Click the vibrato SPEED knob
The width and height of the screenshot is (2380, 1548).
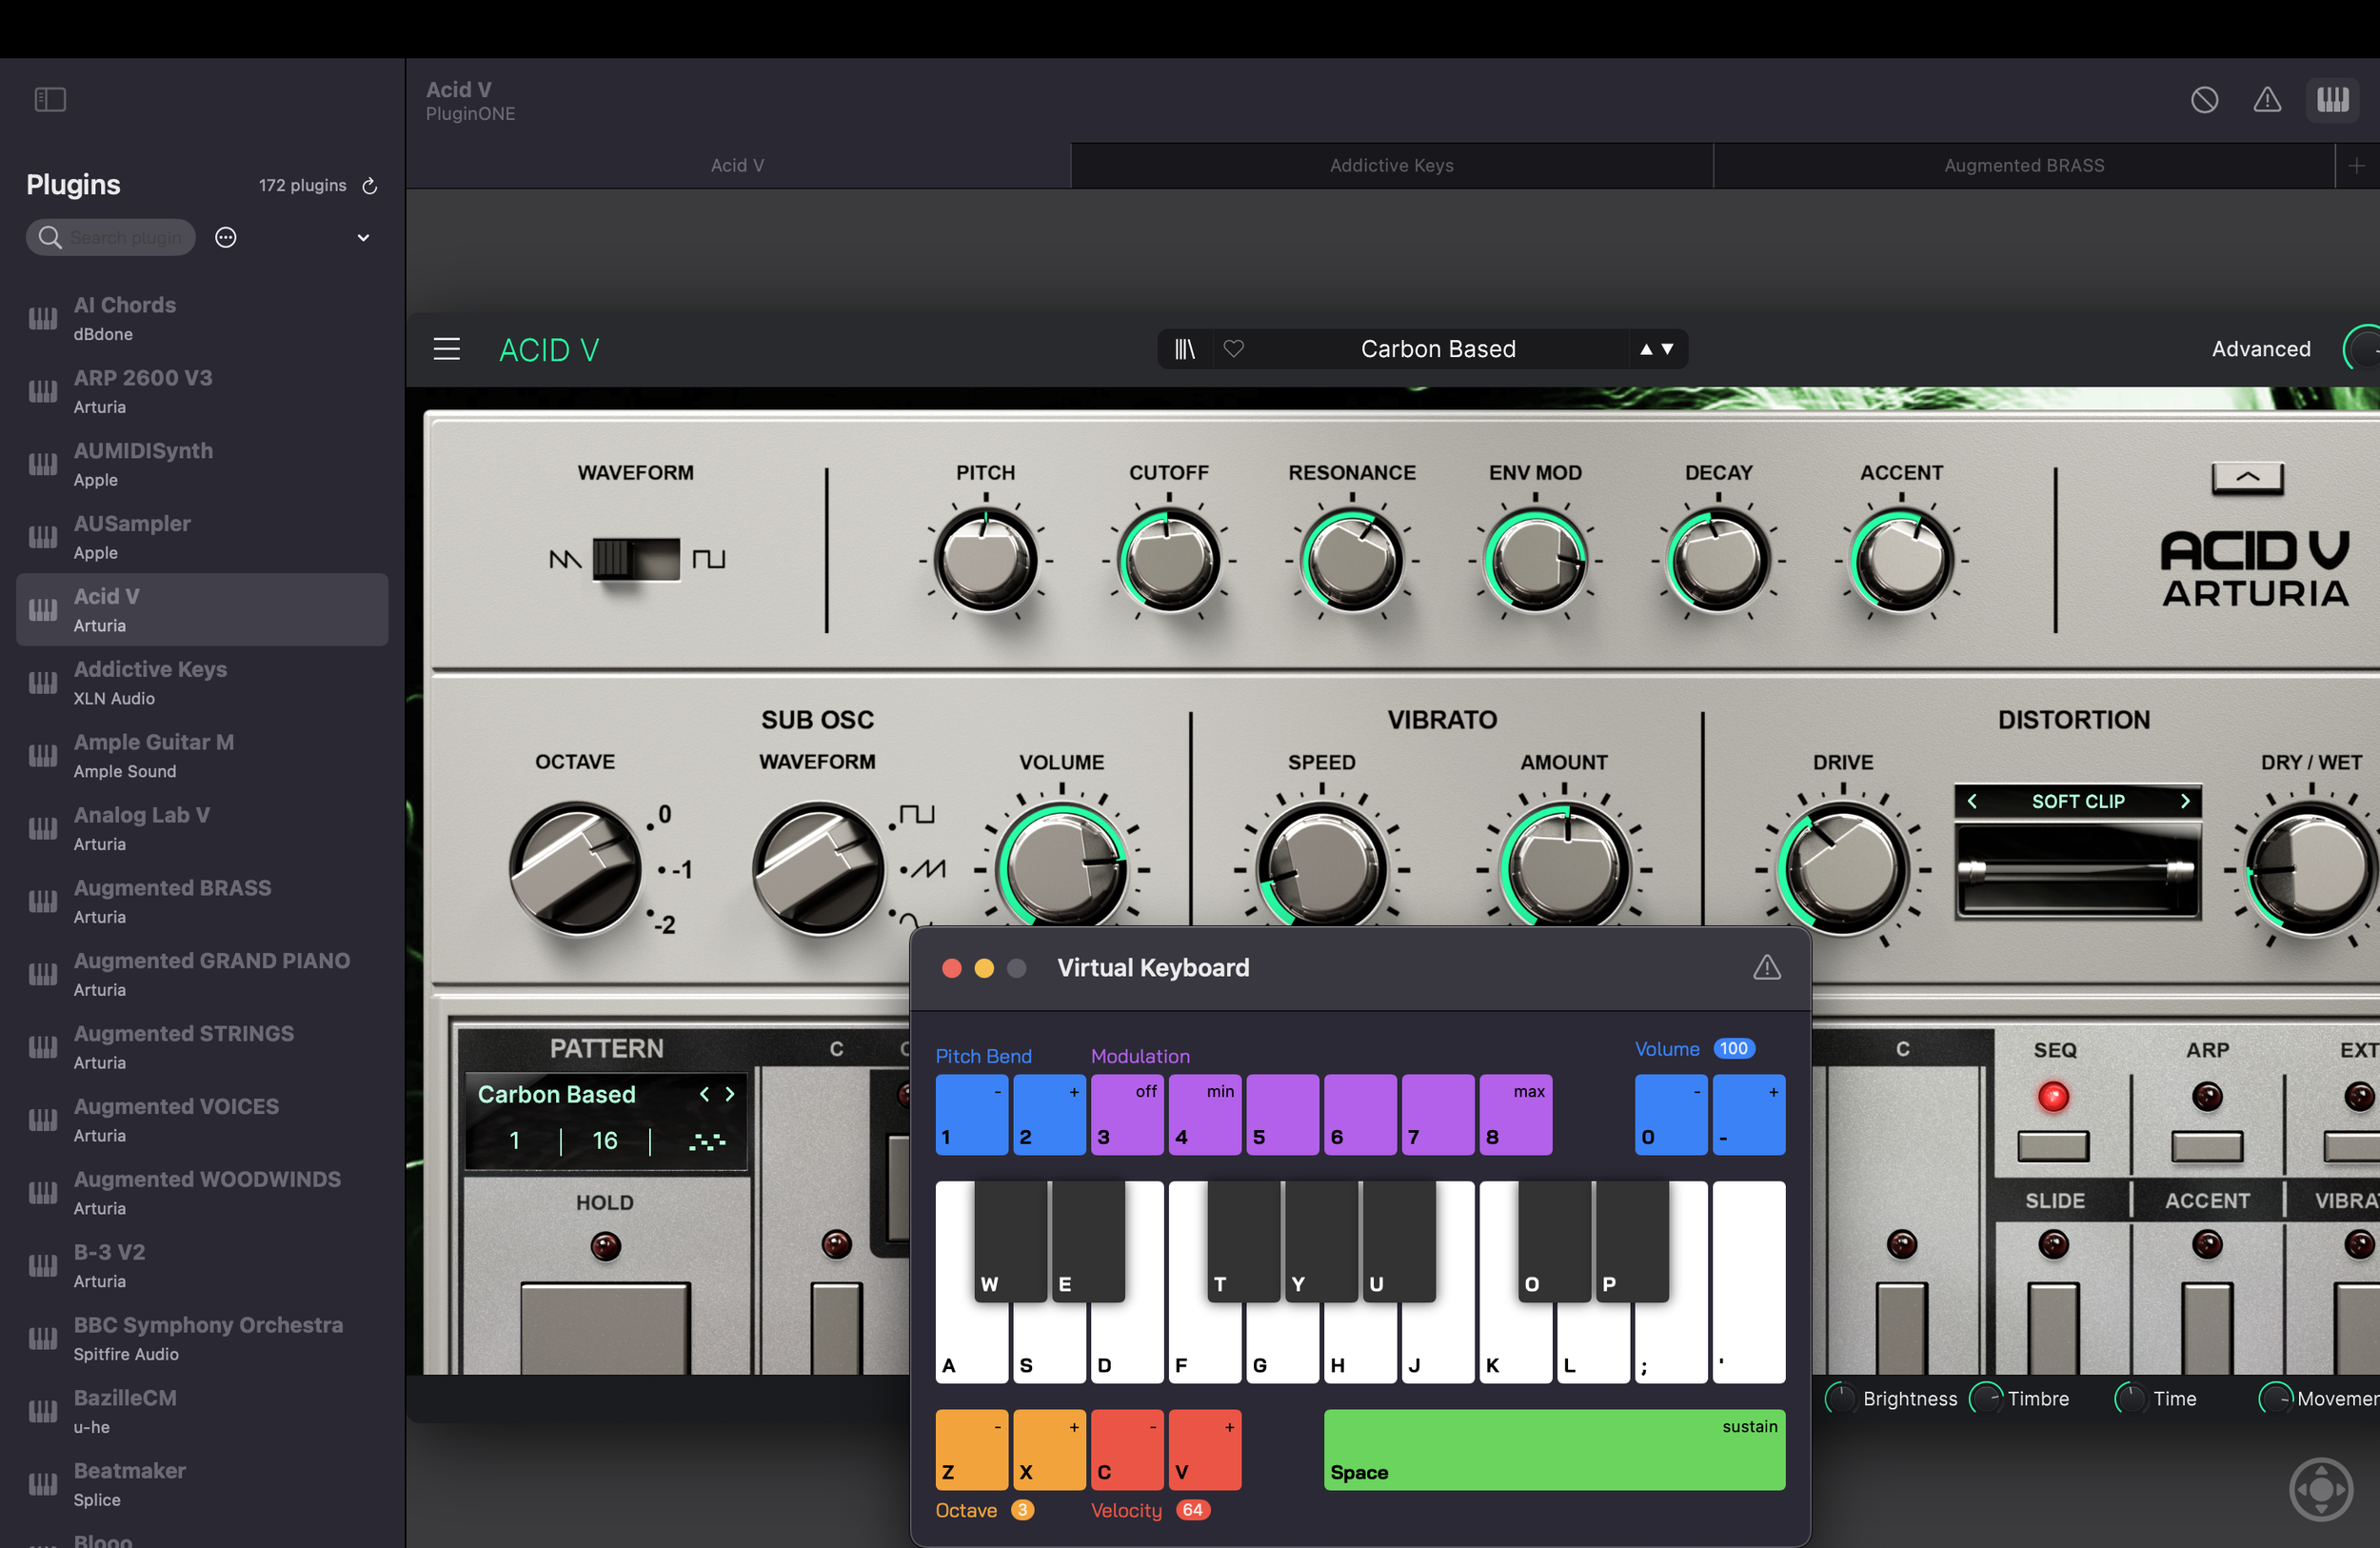click(x=1321, y=869)
